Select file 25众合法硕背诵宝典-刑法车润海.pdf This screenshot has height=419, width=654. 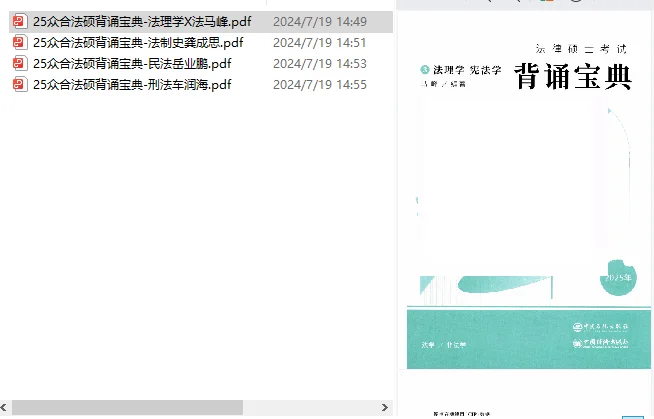[132, 85]
